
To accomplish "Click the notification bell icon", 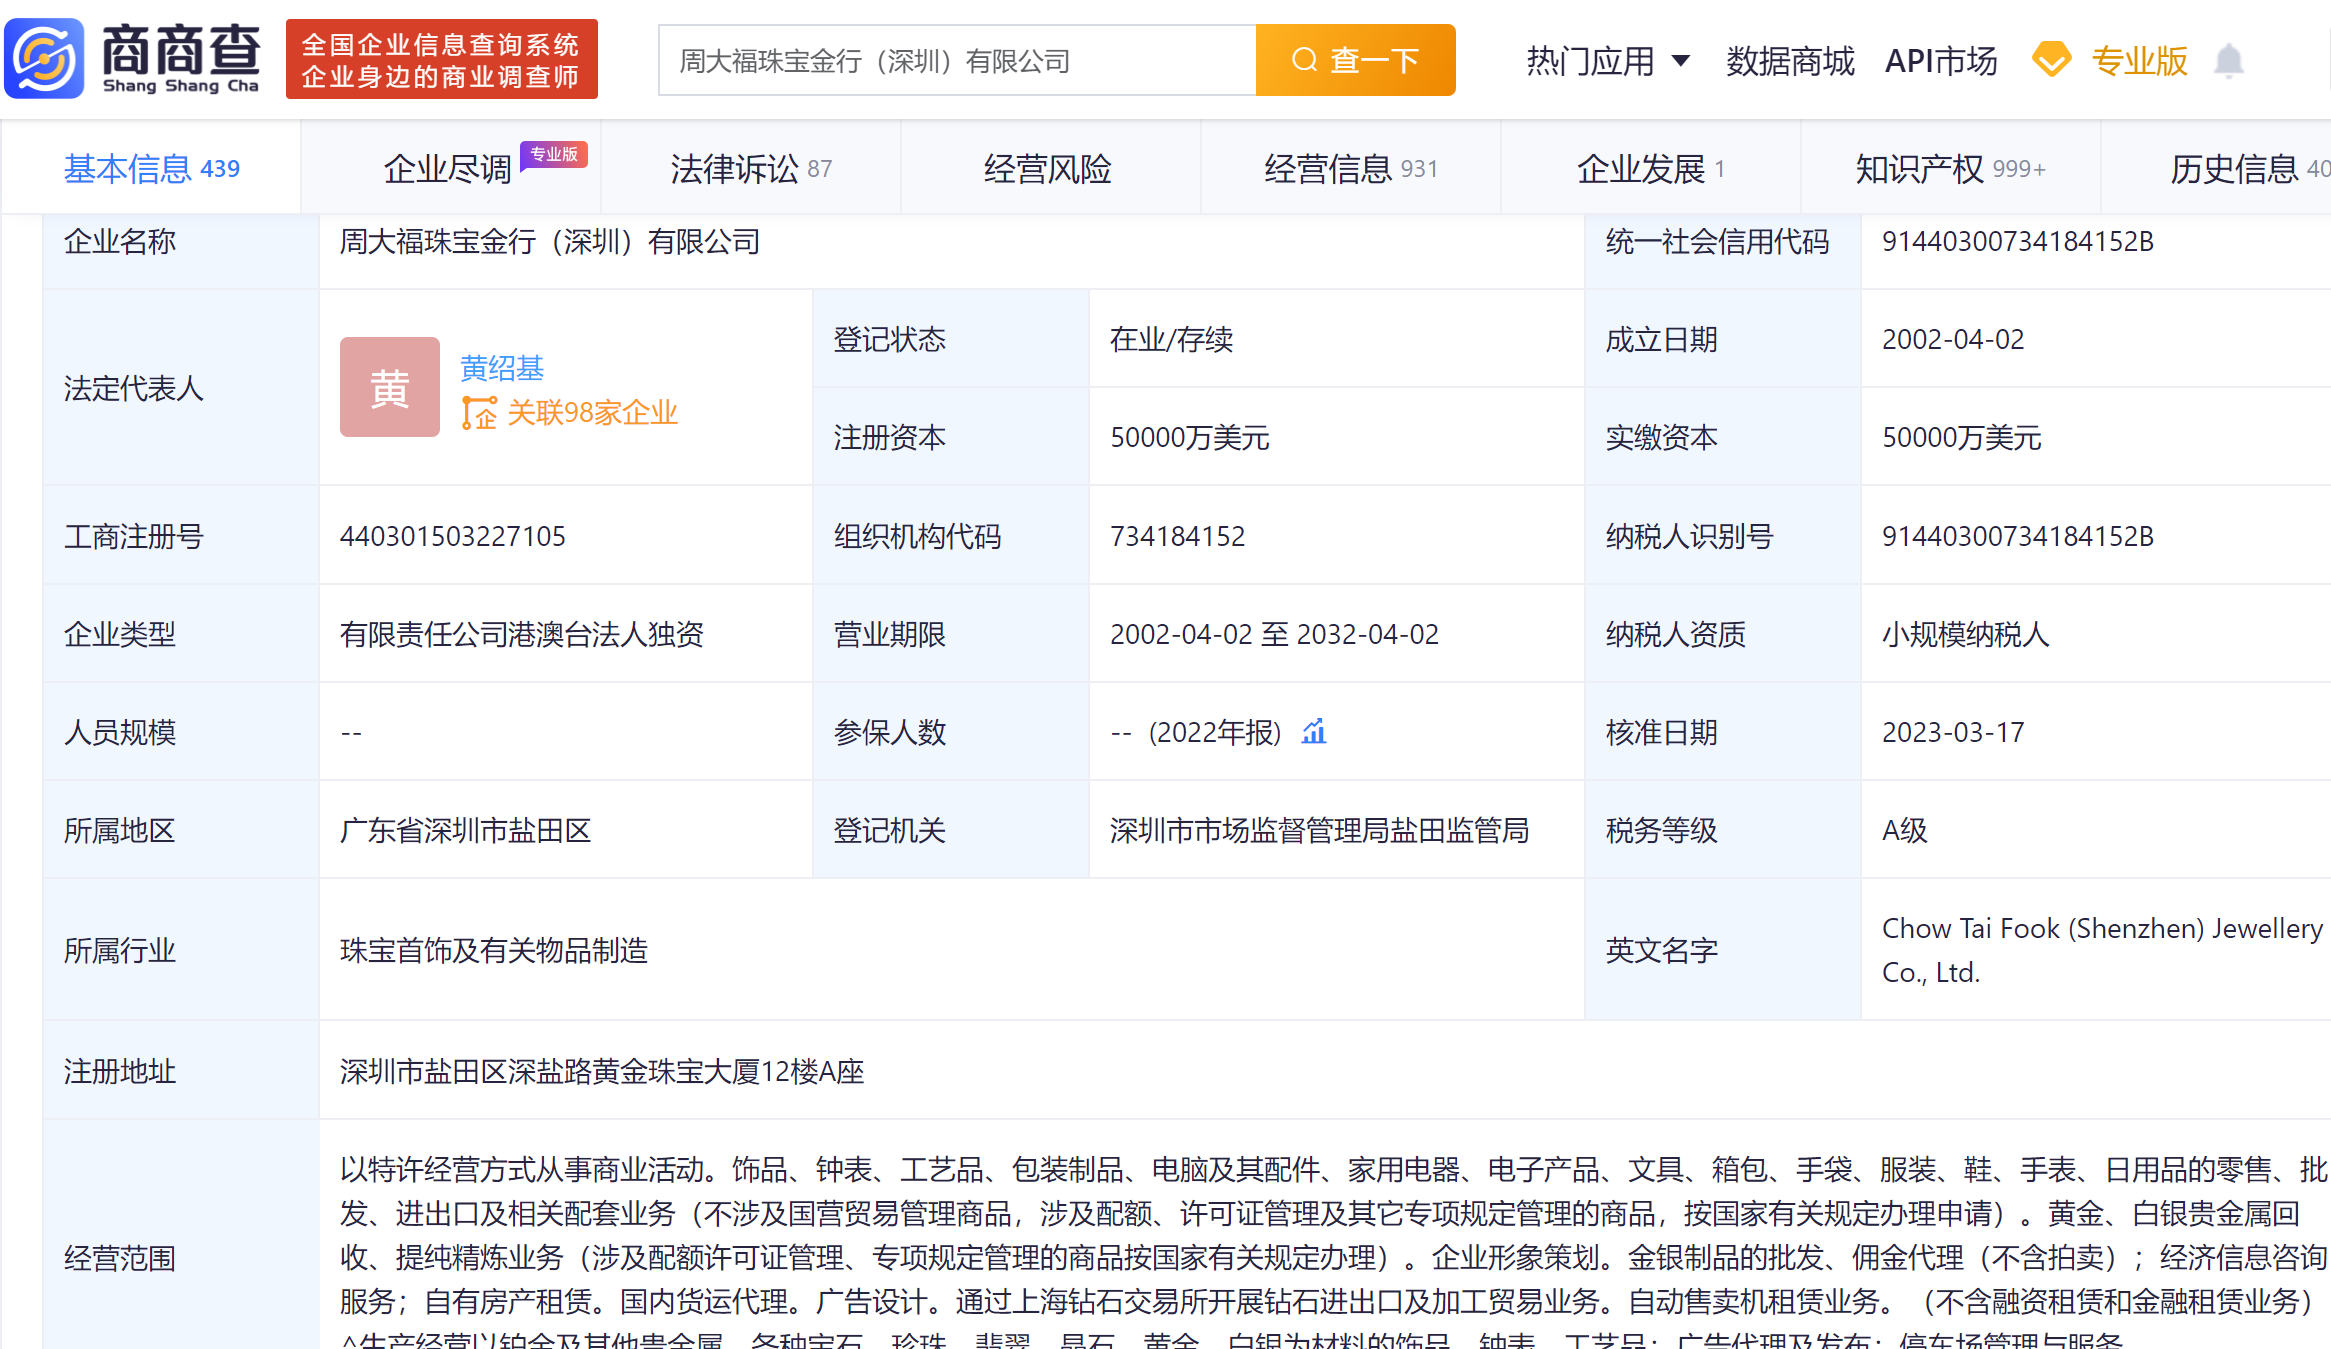I will point(2228,61).
